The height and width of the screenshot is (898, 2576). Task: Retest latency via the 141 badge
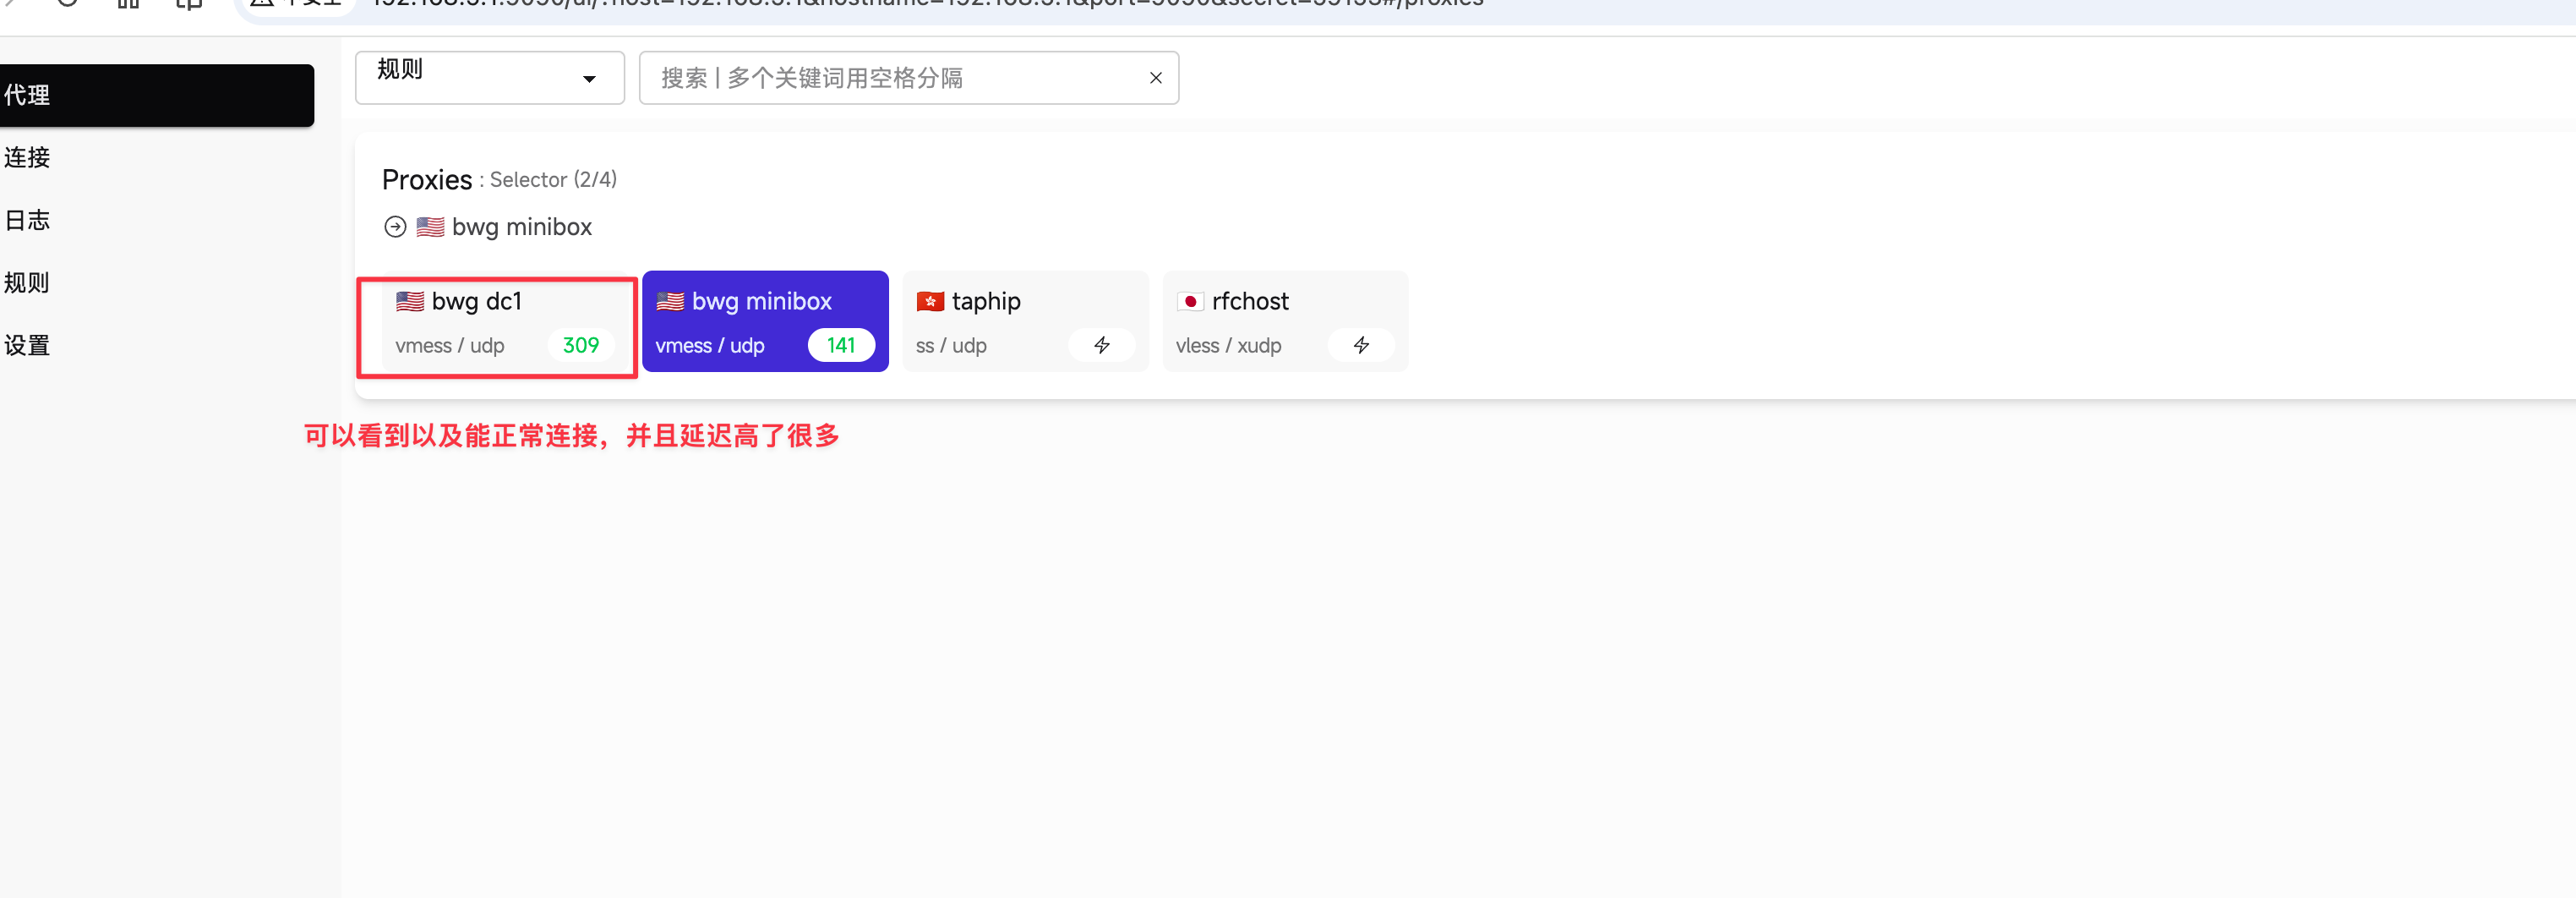pyautogui.click(x=840, y=345)
